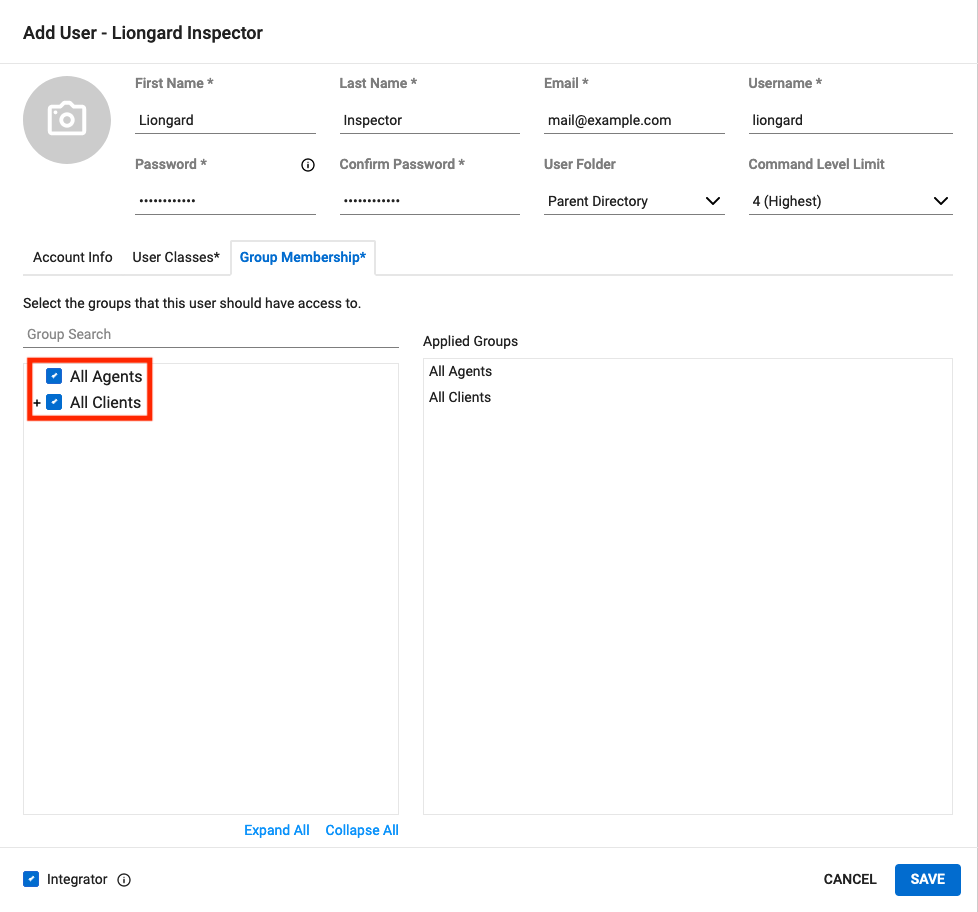Save the new user
The height and width of the screenshot is (912, 978).
pyautogui.click(x=927, y=880)
